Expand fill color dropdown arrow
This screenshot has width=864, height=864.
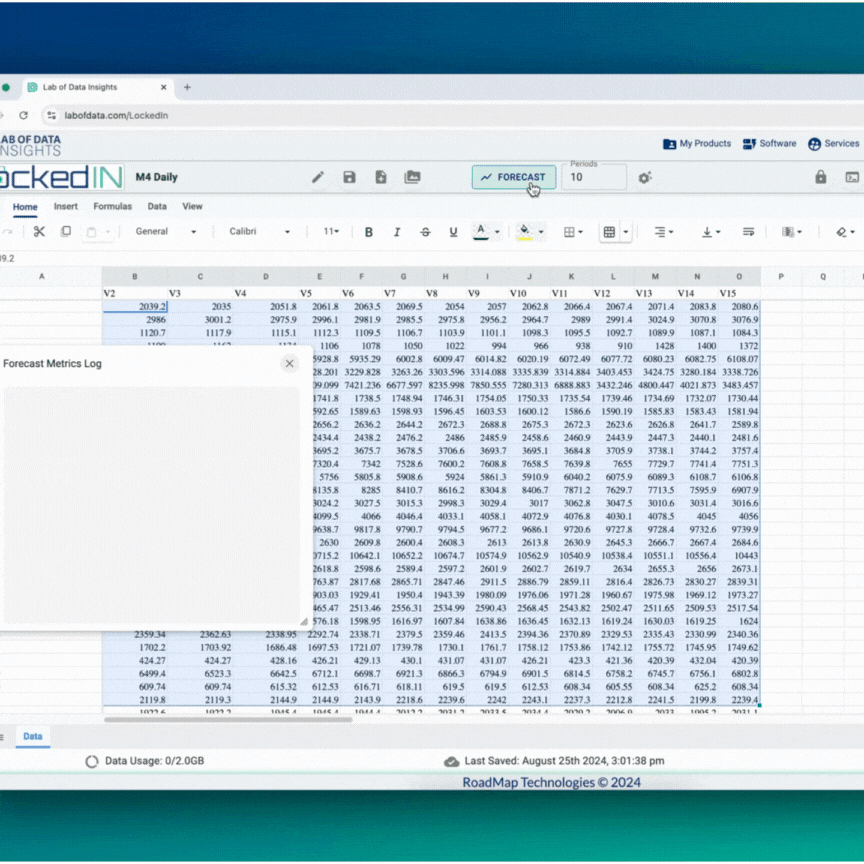pyautogui.click(x=541, y=232)
